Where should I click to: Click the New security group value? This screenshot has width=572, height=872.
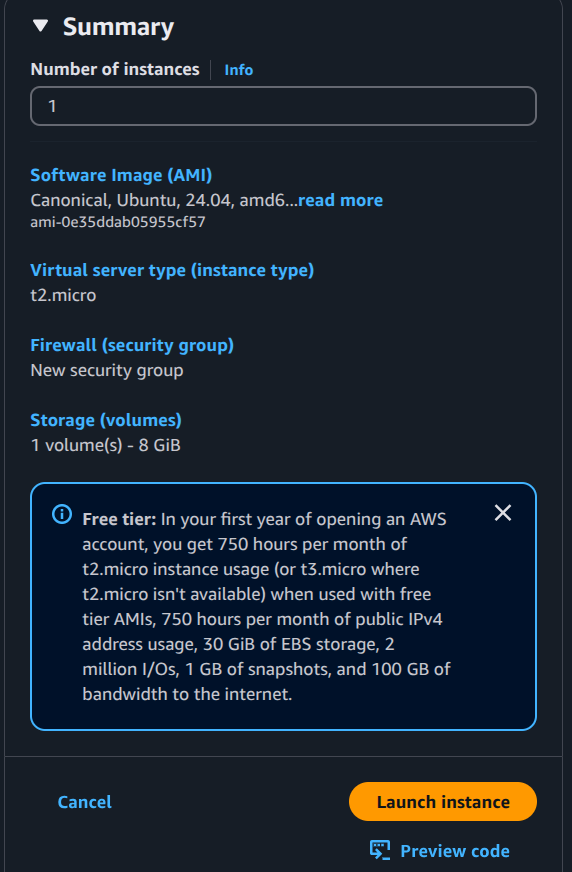tap(107, 370)
